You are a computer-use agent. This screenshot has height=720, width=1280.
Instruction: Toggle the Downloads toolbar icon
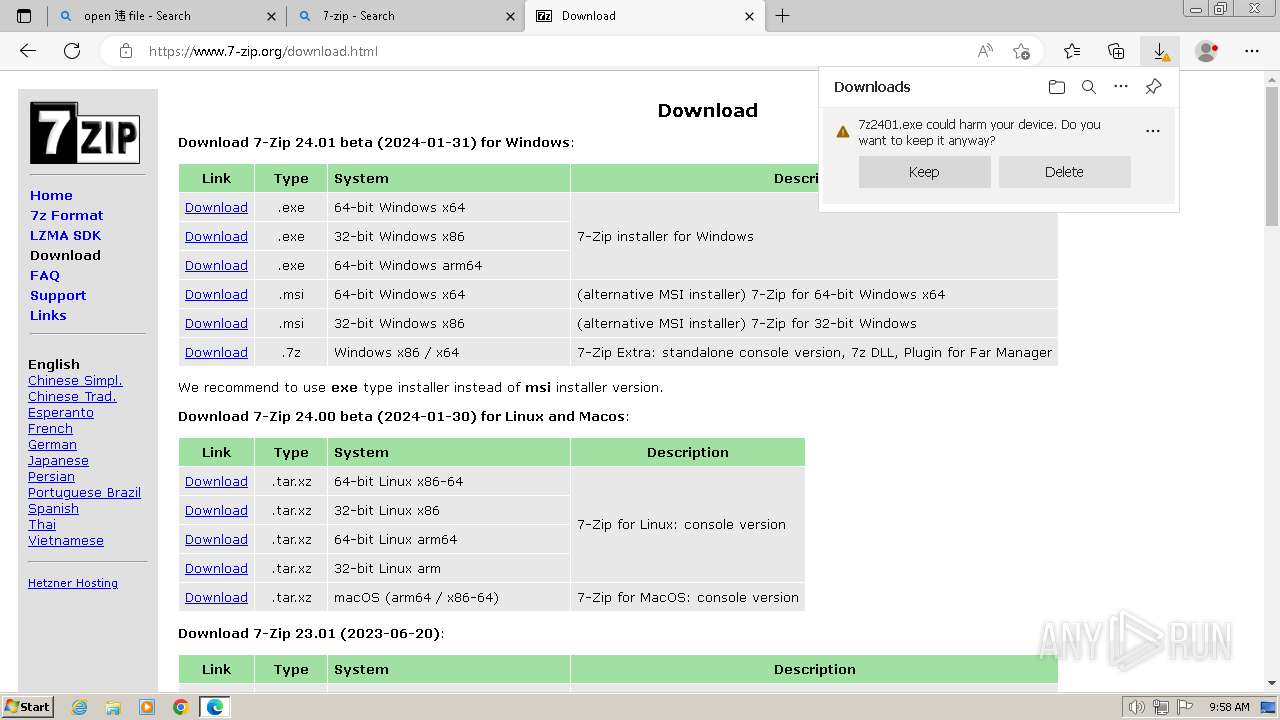[x=1160, y=51]
